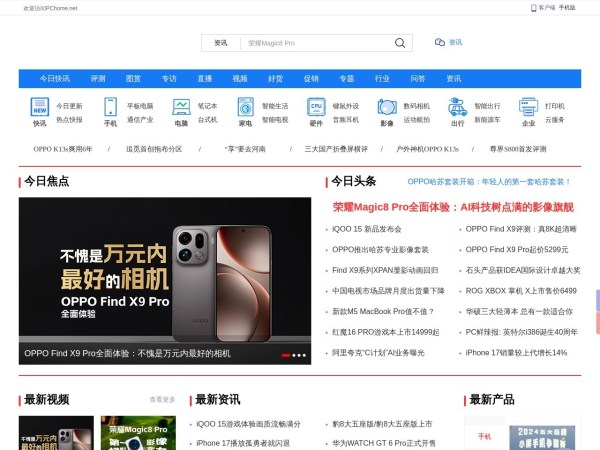Open 平板电脑 sub-category link
Screen dimensions: 600x450
(140, 106)
